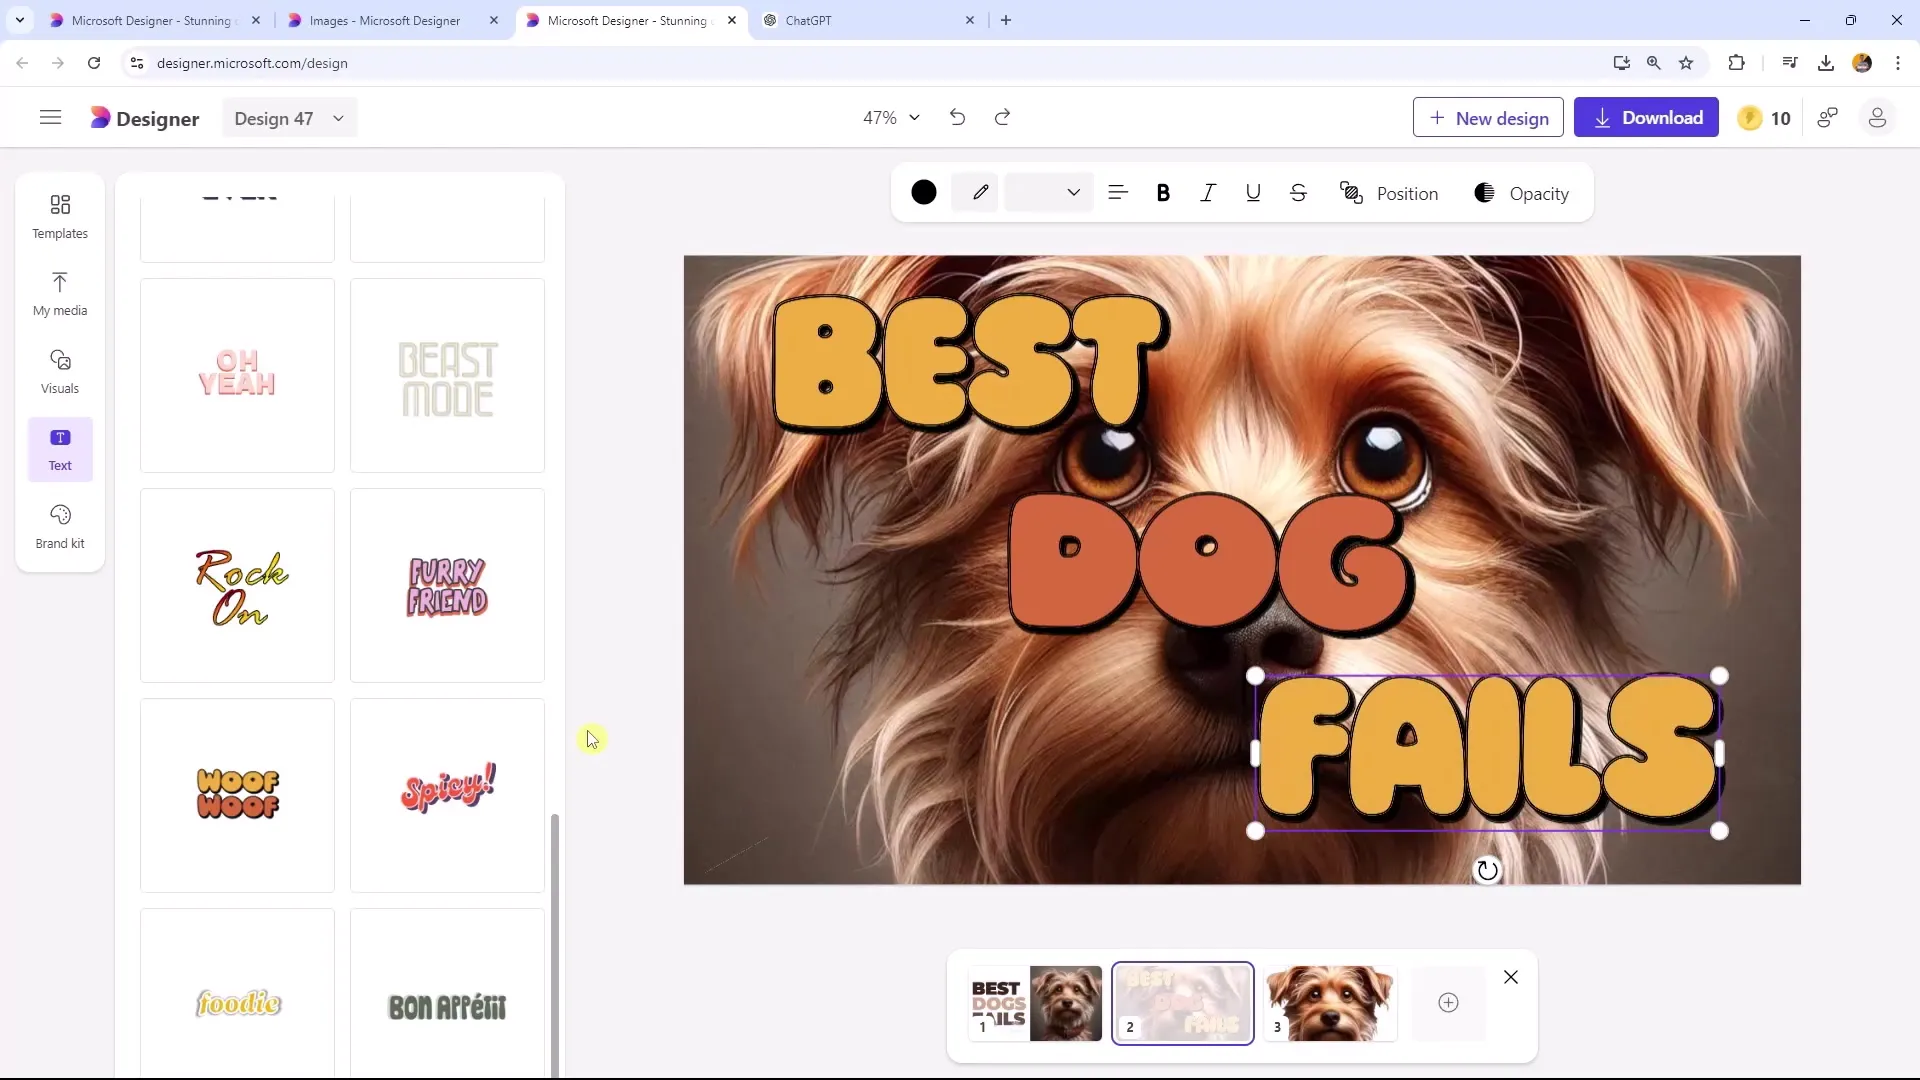This screenshot has width=1920, height=1080.
Task: Click the address bar URL
Action: pos(252,63)
